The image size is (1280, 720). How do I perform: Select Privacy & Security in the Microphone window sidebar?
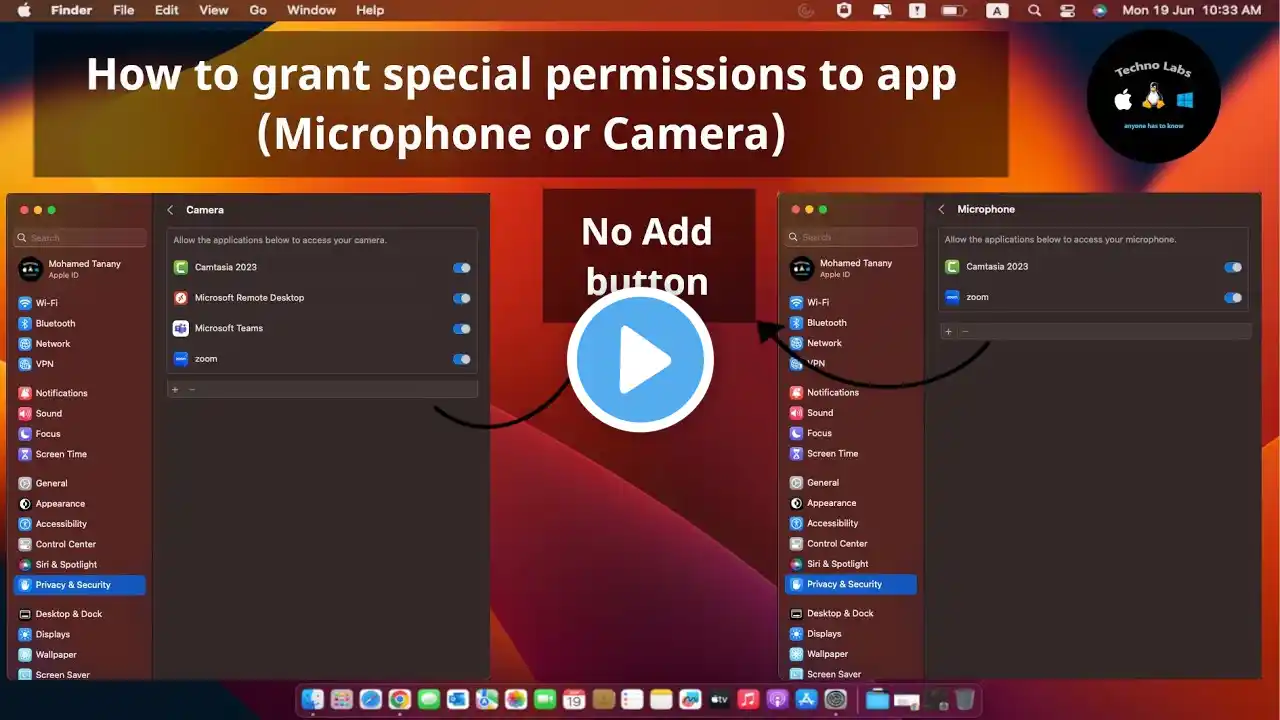pos(852,584)
